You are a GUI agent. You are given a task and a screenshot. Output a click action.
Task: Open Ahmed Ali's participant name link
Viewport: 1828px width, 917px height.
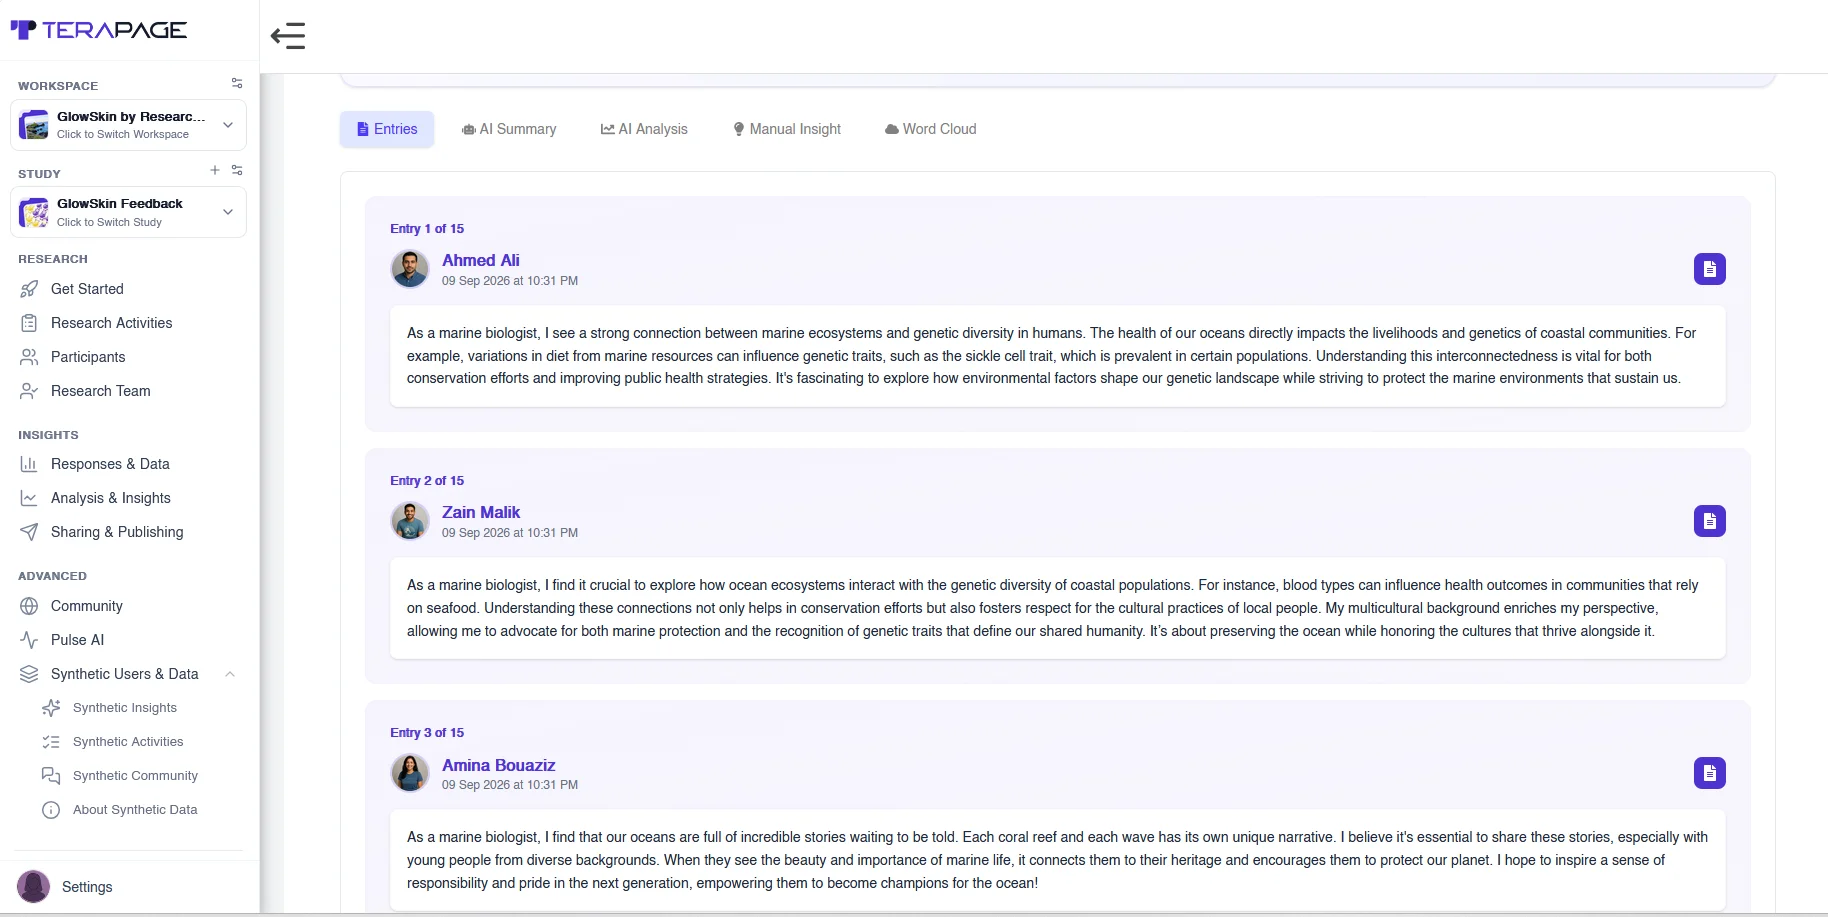[481, 260]
